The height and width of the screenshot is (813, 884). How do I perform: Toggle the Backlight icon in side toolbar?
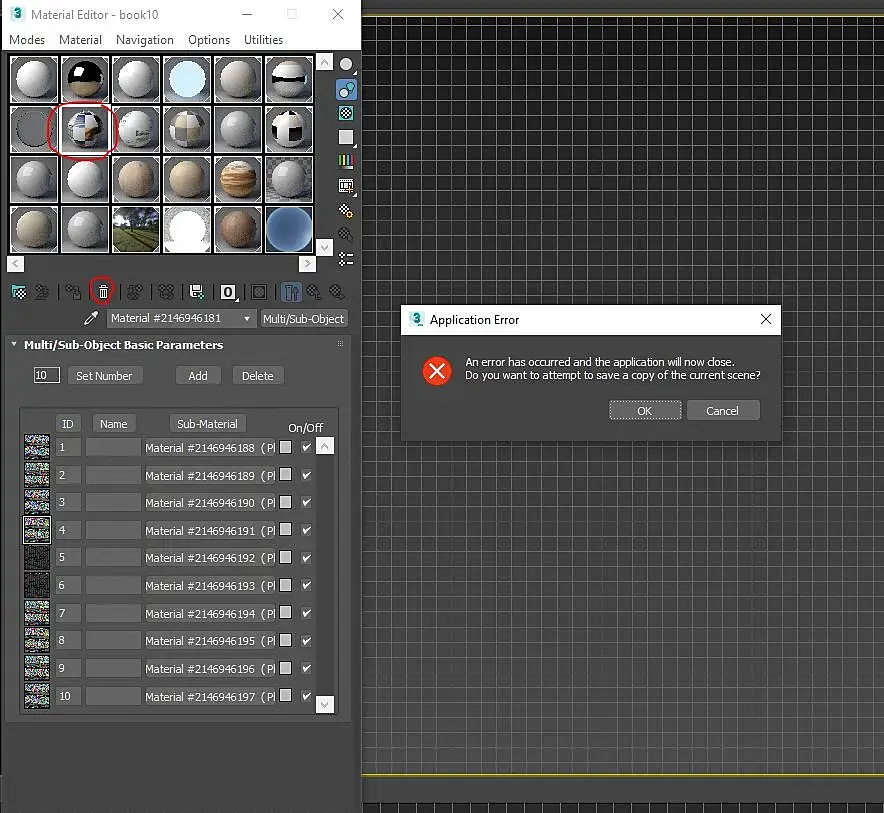(x=346, y=89)
